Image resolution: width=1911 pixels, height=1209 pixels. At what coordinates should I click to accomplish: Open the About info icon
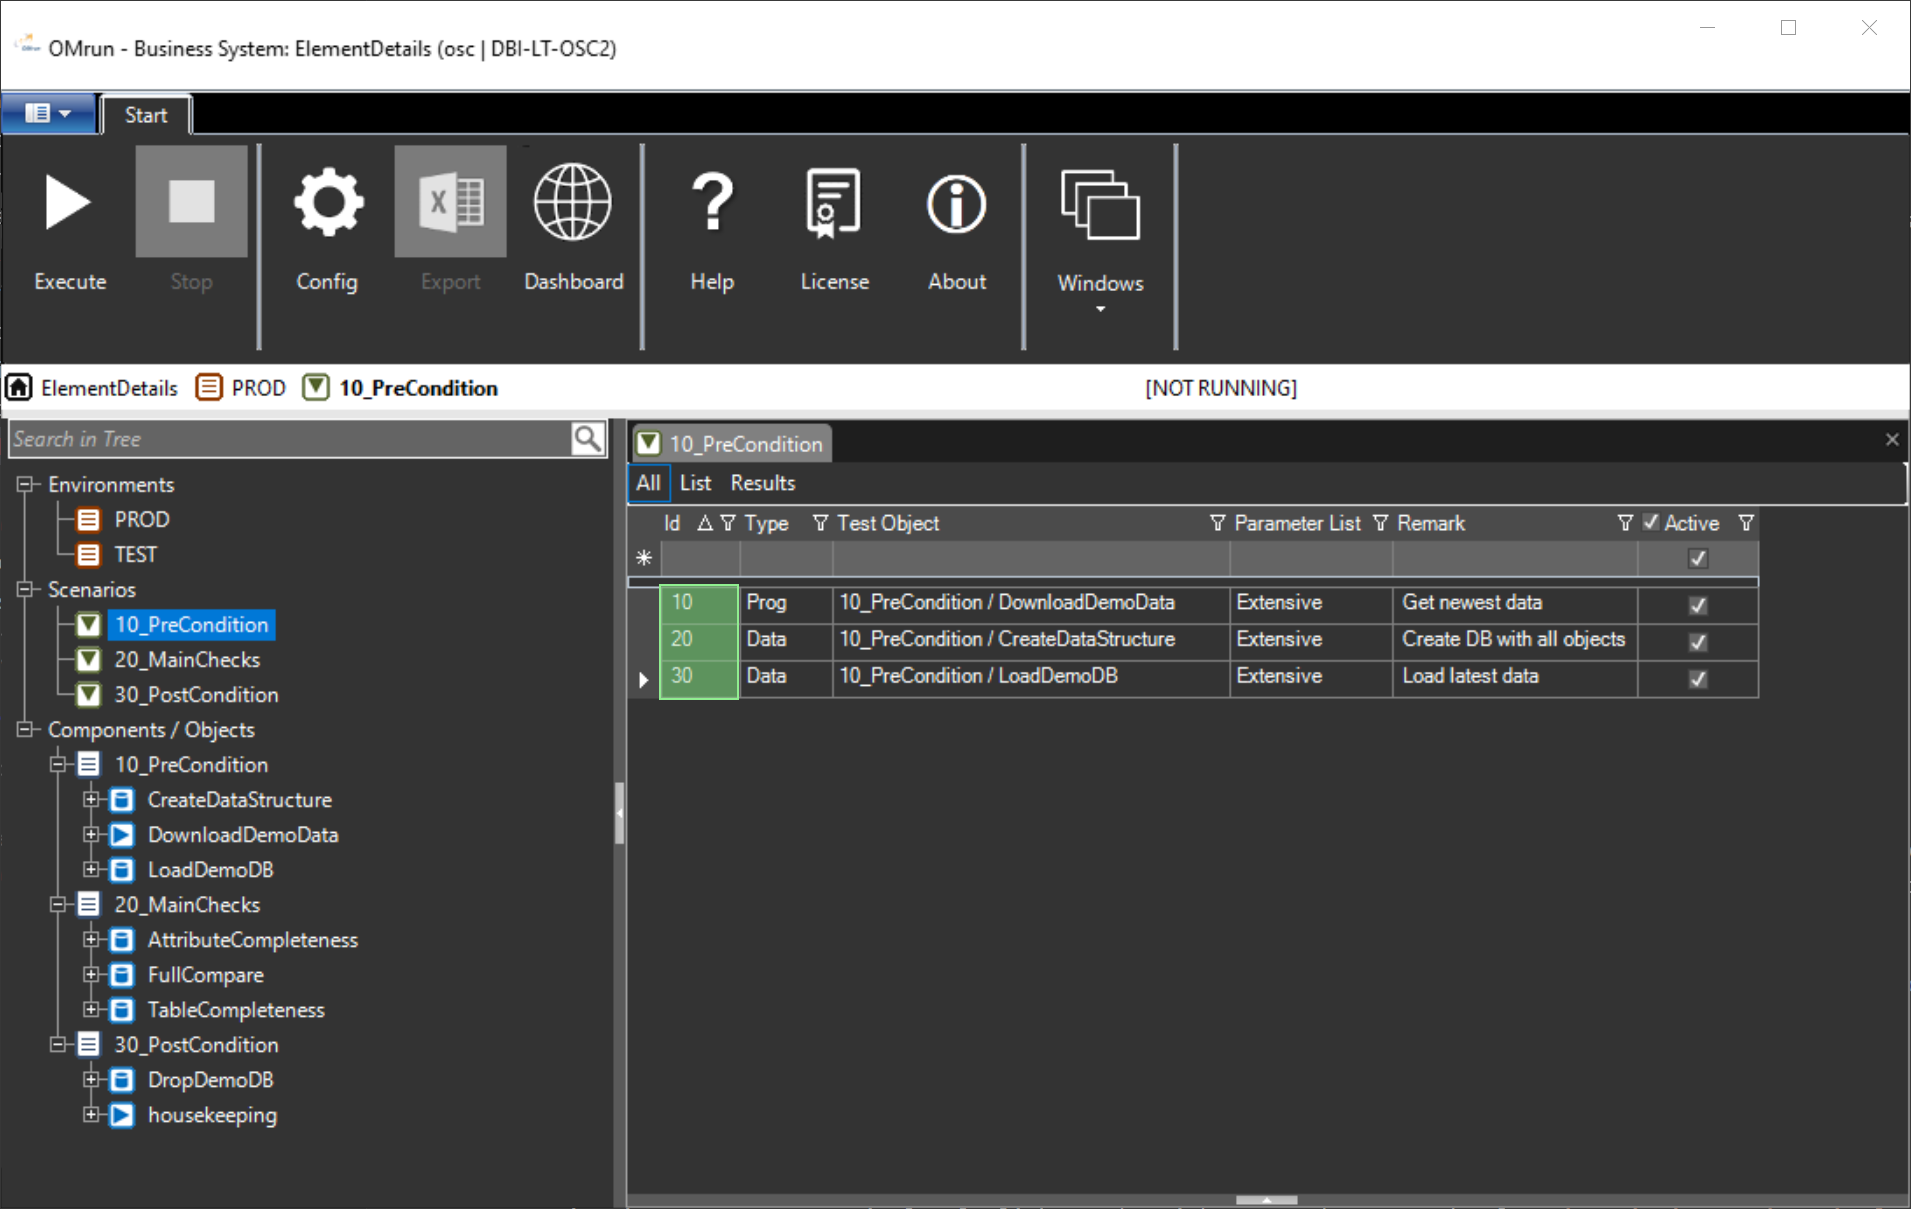coord(956,205)
